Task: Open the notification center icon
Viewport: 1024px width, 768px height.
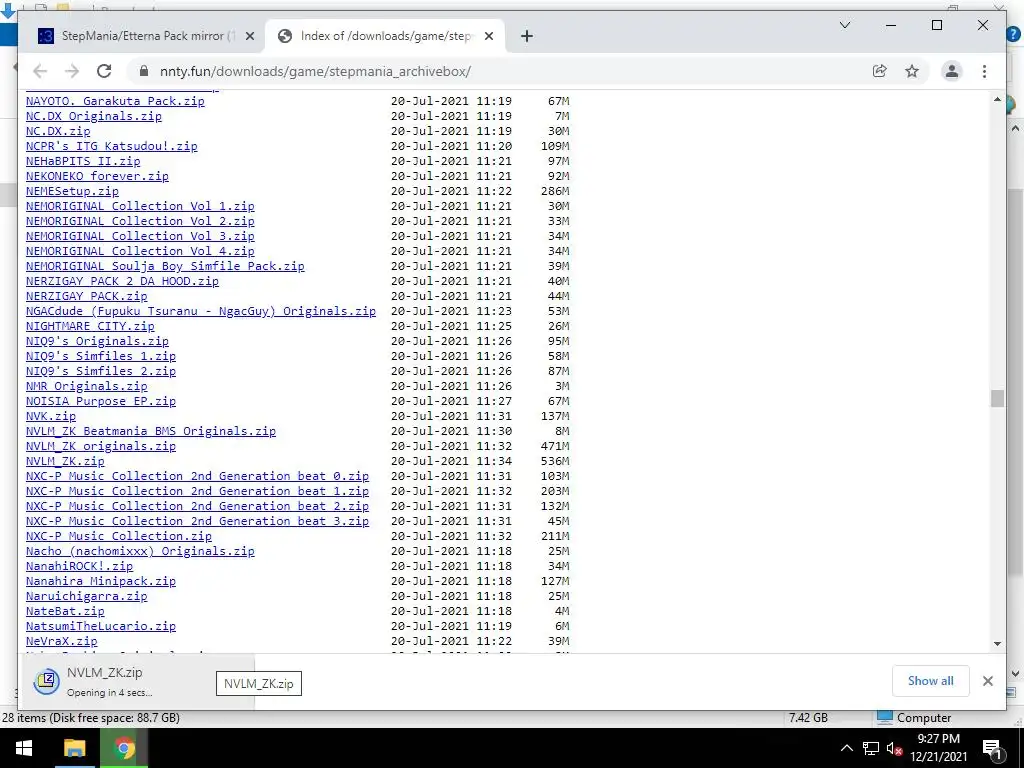Action: point(991,748)
